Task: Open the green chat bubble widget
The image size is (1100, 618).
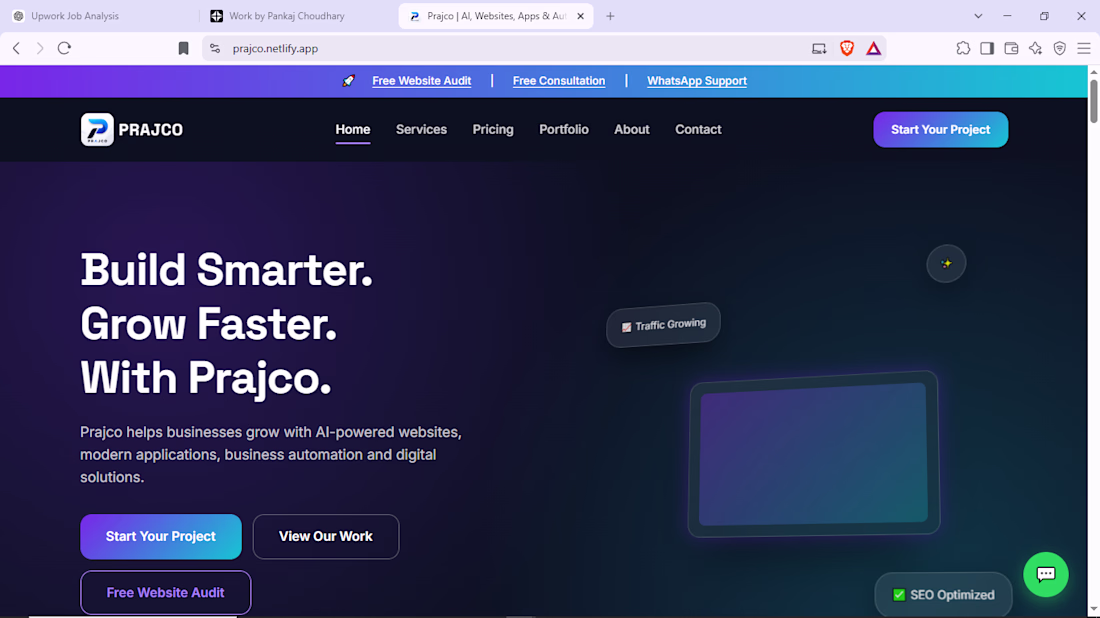Action: (1046, 575)
